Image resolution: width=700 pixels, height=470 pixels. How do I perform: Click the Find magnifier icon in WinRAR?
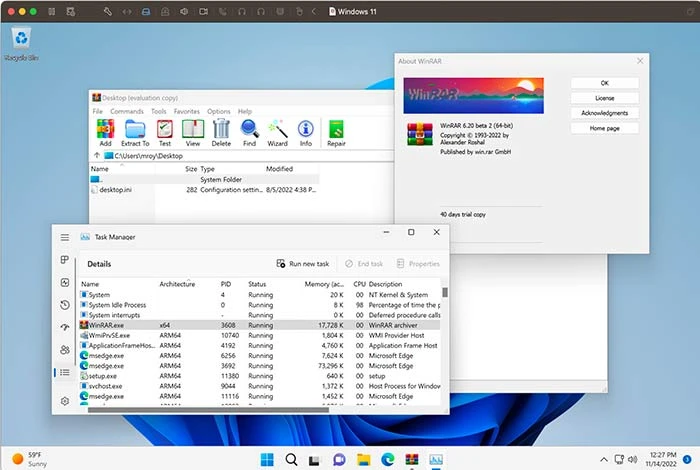coord(249,133)
